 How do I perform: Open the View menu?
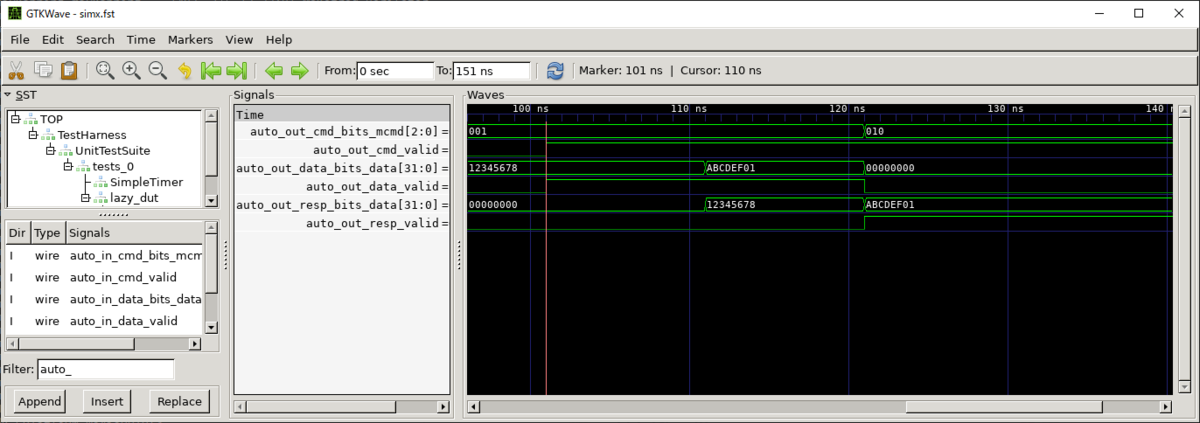pos(239,39)
